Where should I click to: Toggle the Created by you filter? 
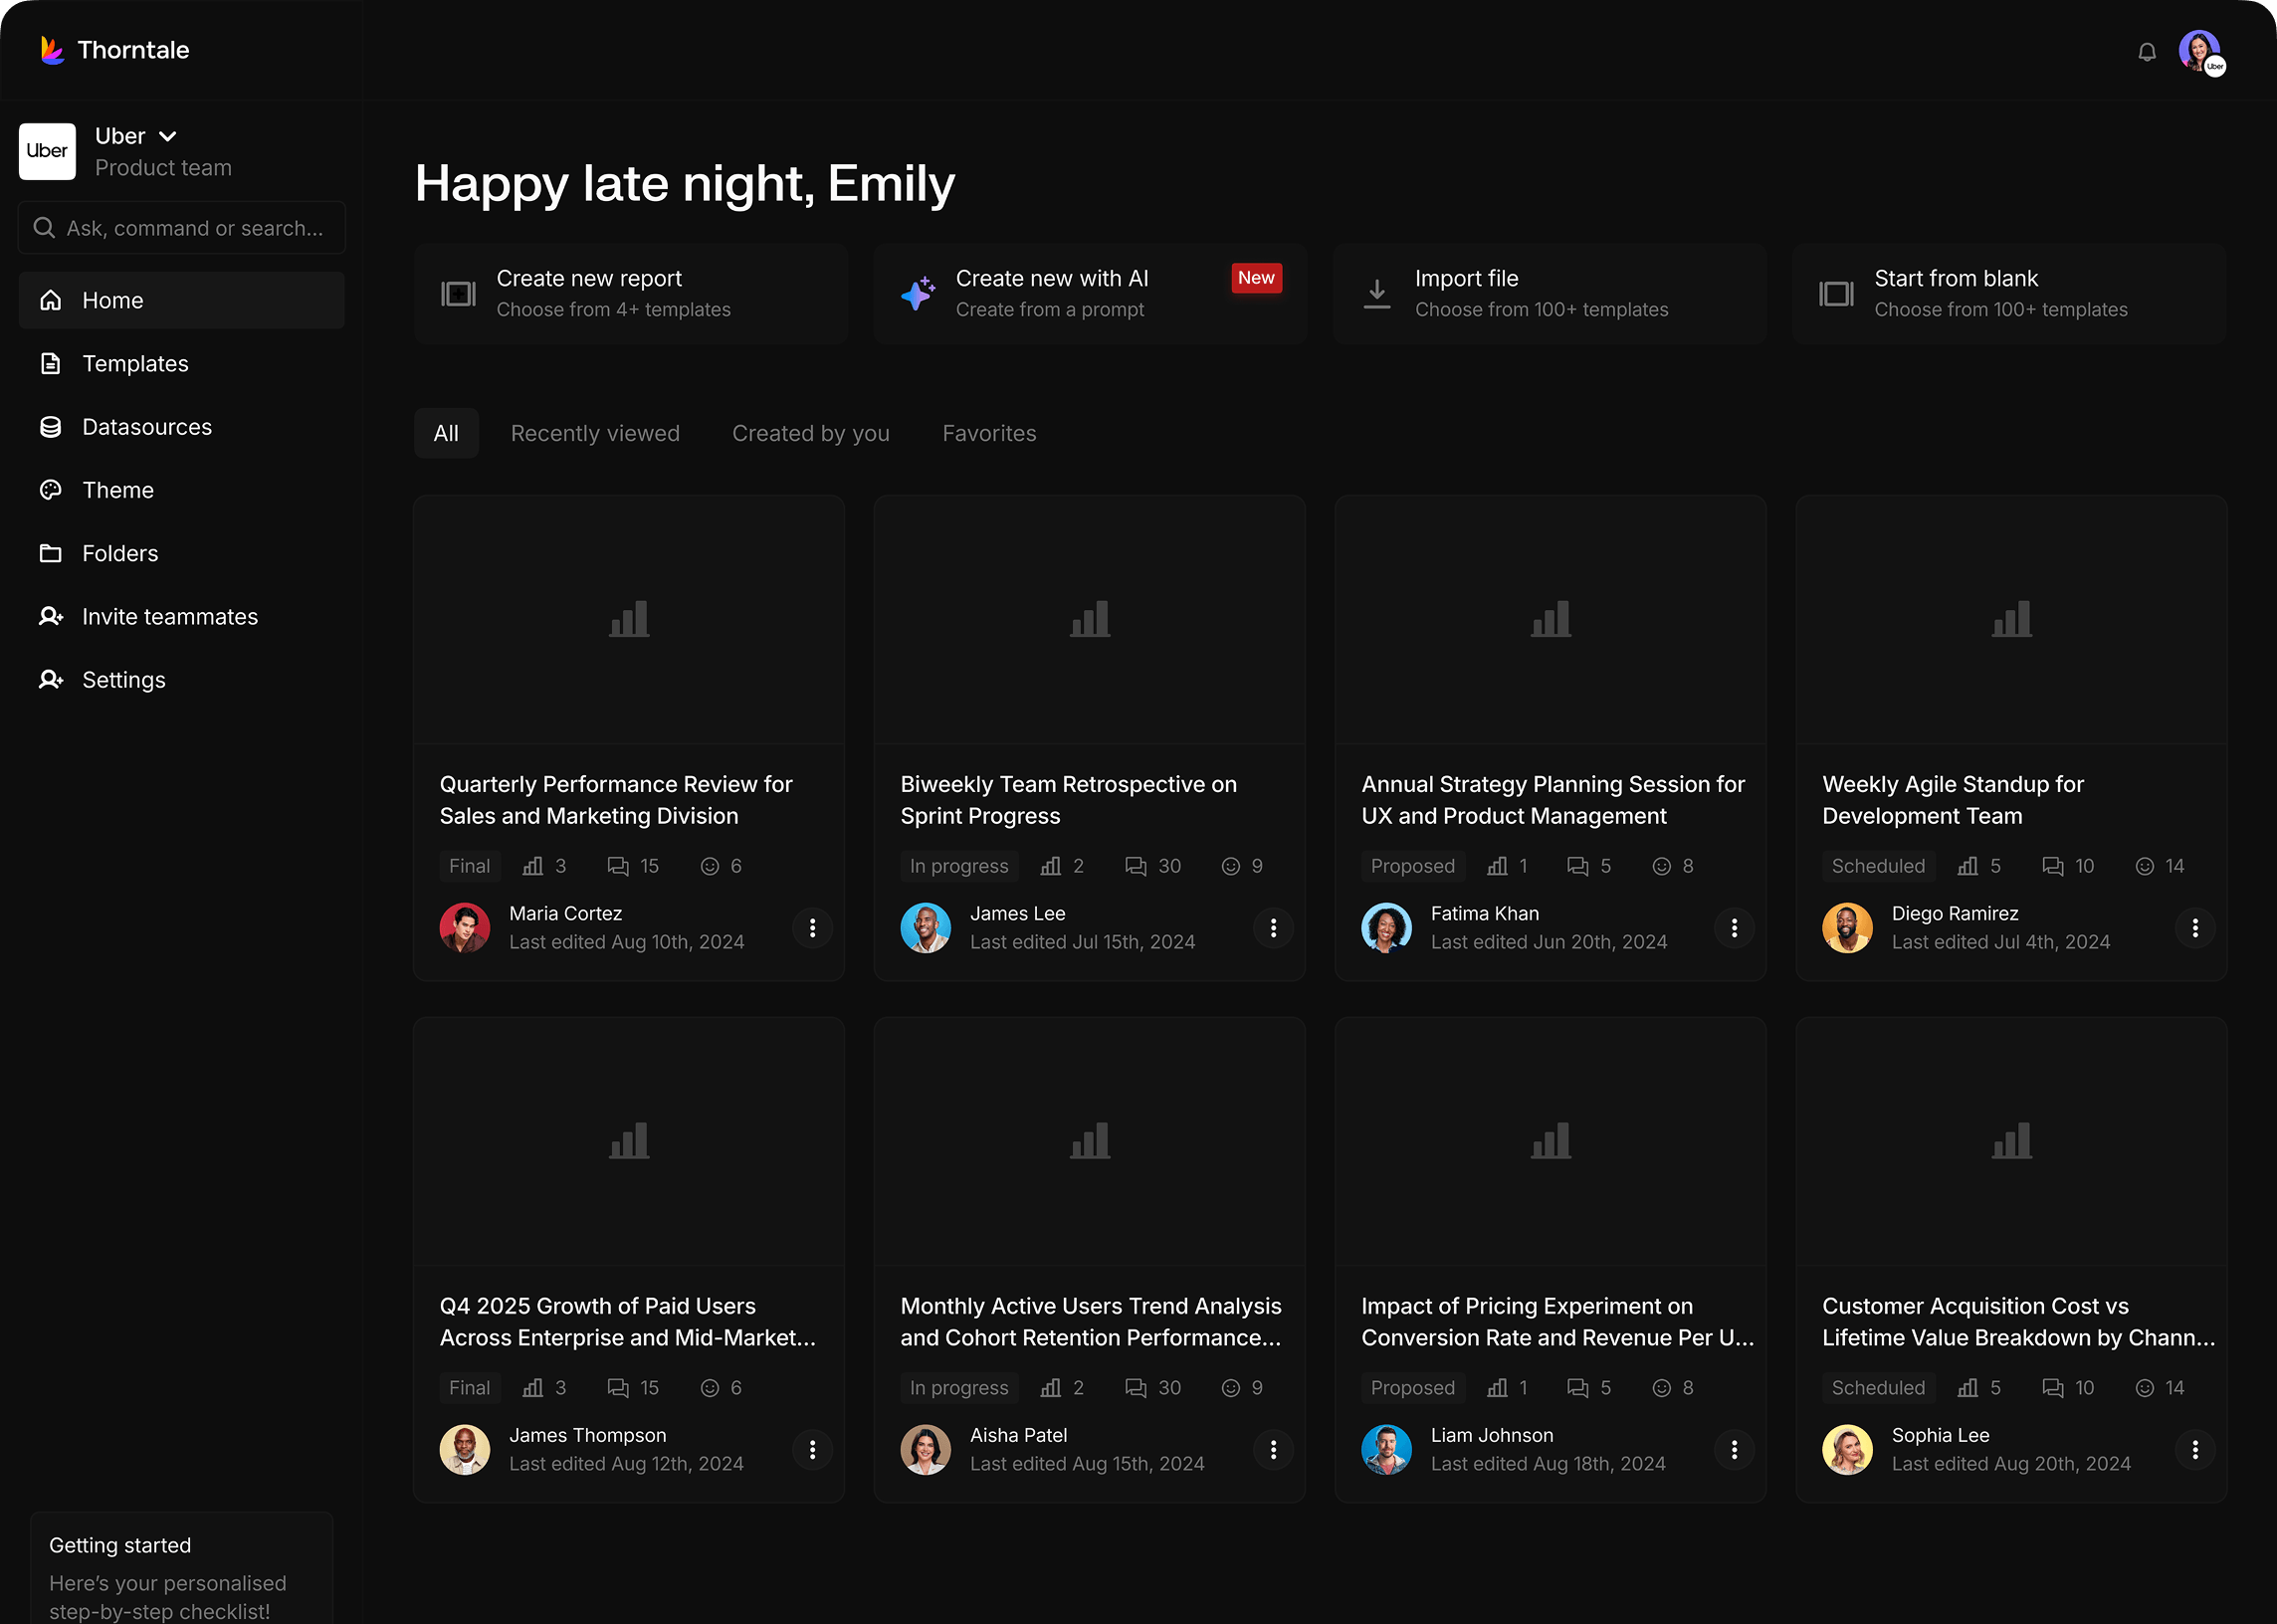click(x=810, y=433)
